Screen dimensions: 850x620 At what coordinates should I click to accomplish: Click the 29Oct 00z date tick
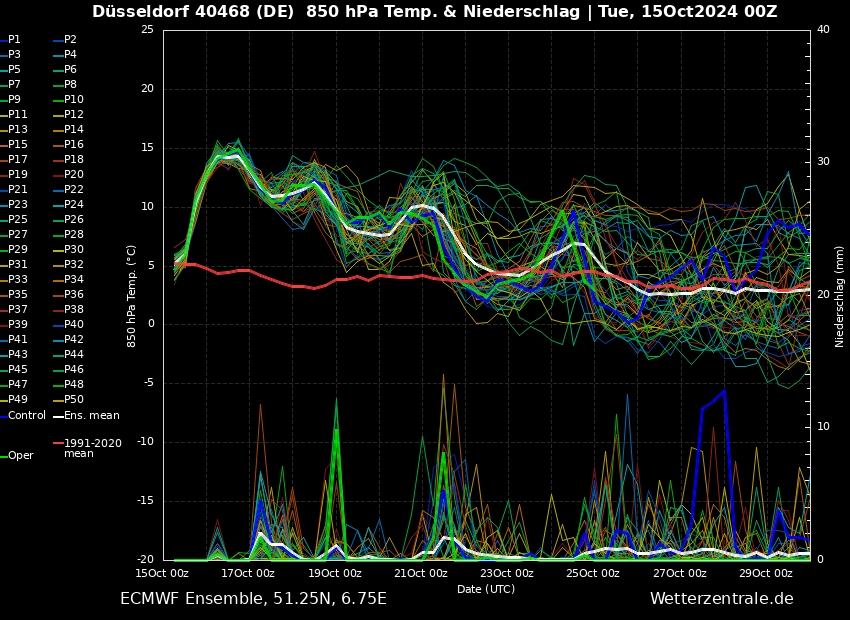click(766, 573)
